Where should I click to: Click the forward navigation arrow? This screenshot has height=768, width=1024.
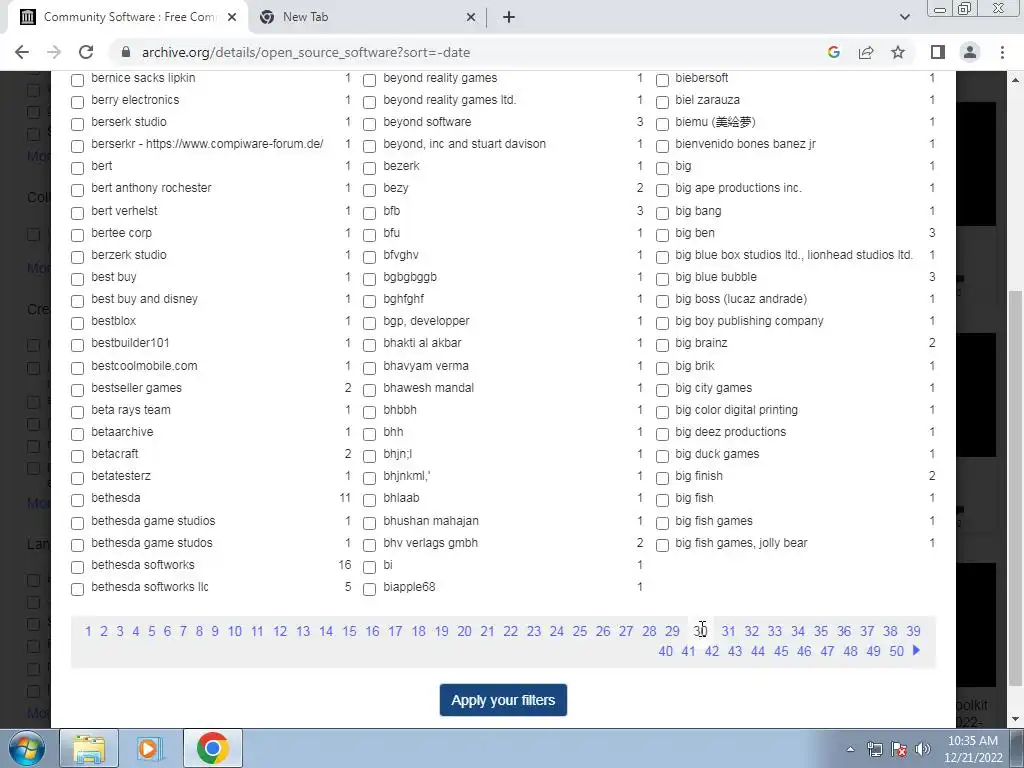pos(54,52)
